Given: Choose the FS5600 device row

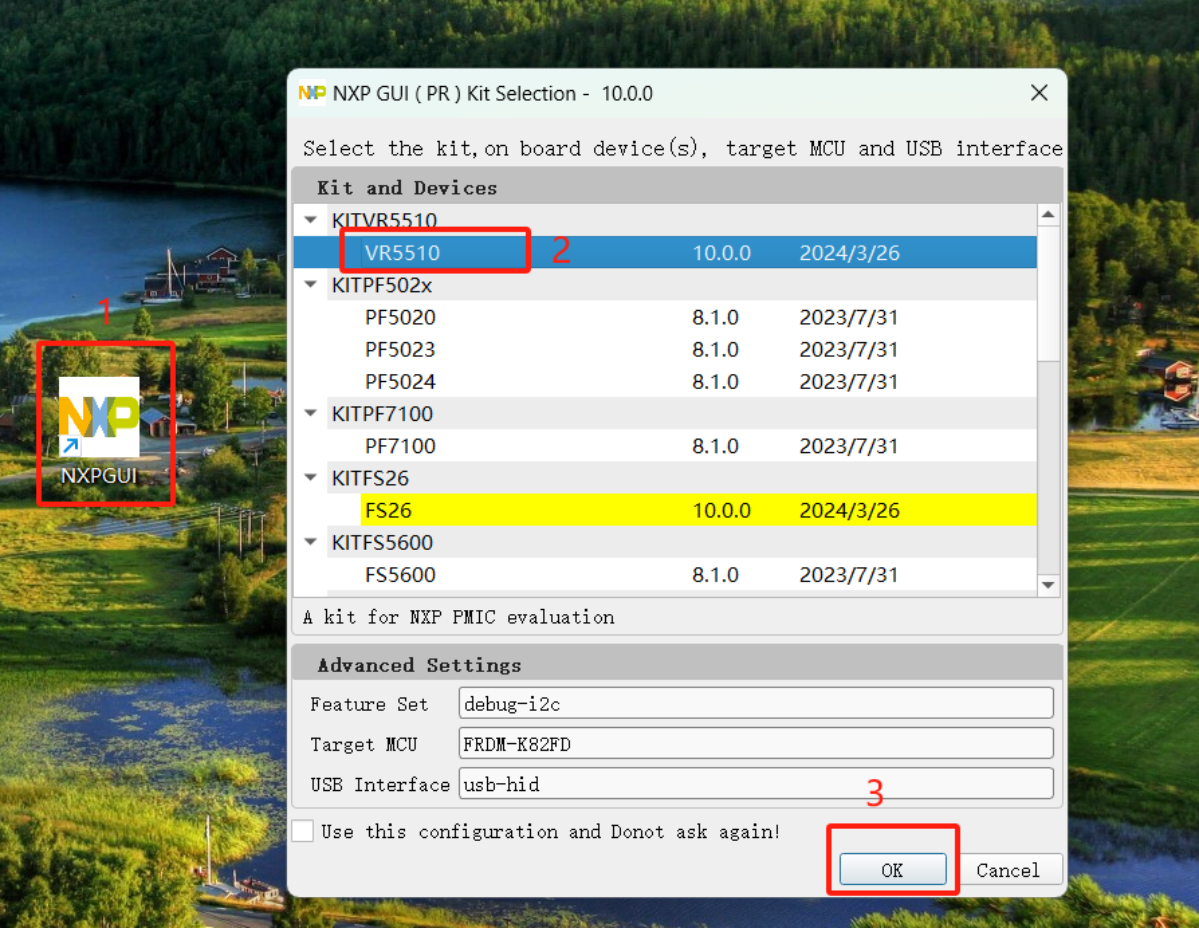Looking at the screenshot, I should coord(400,575).
